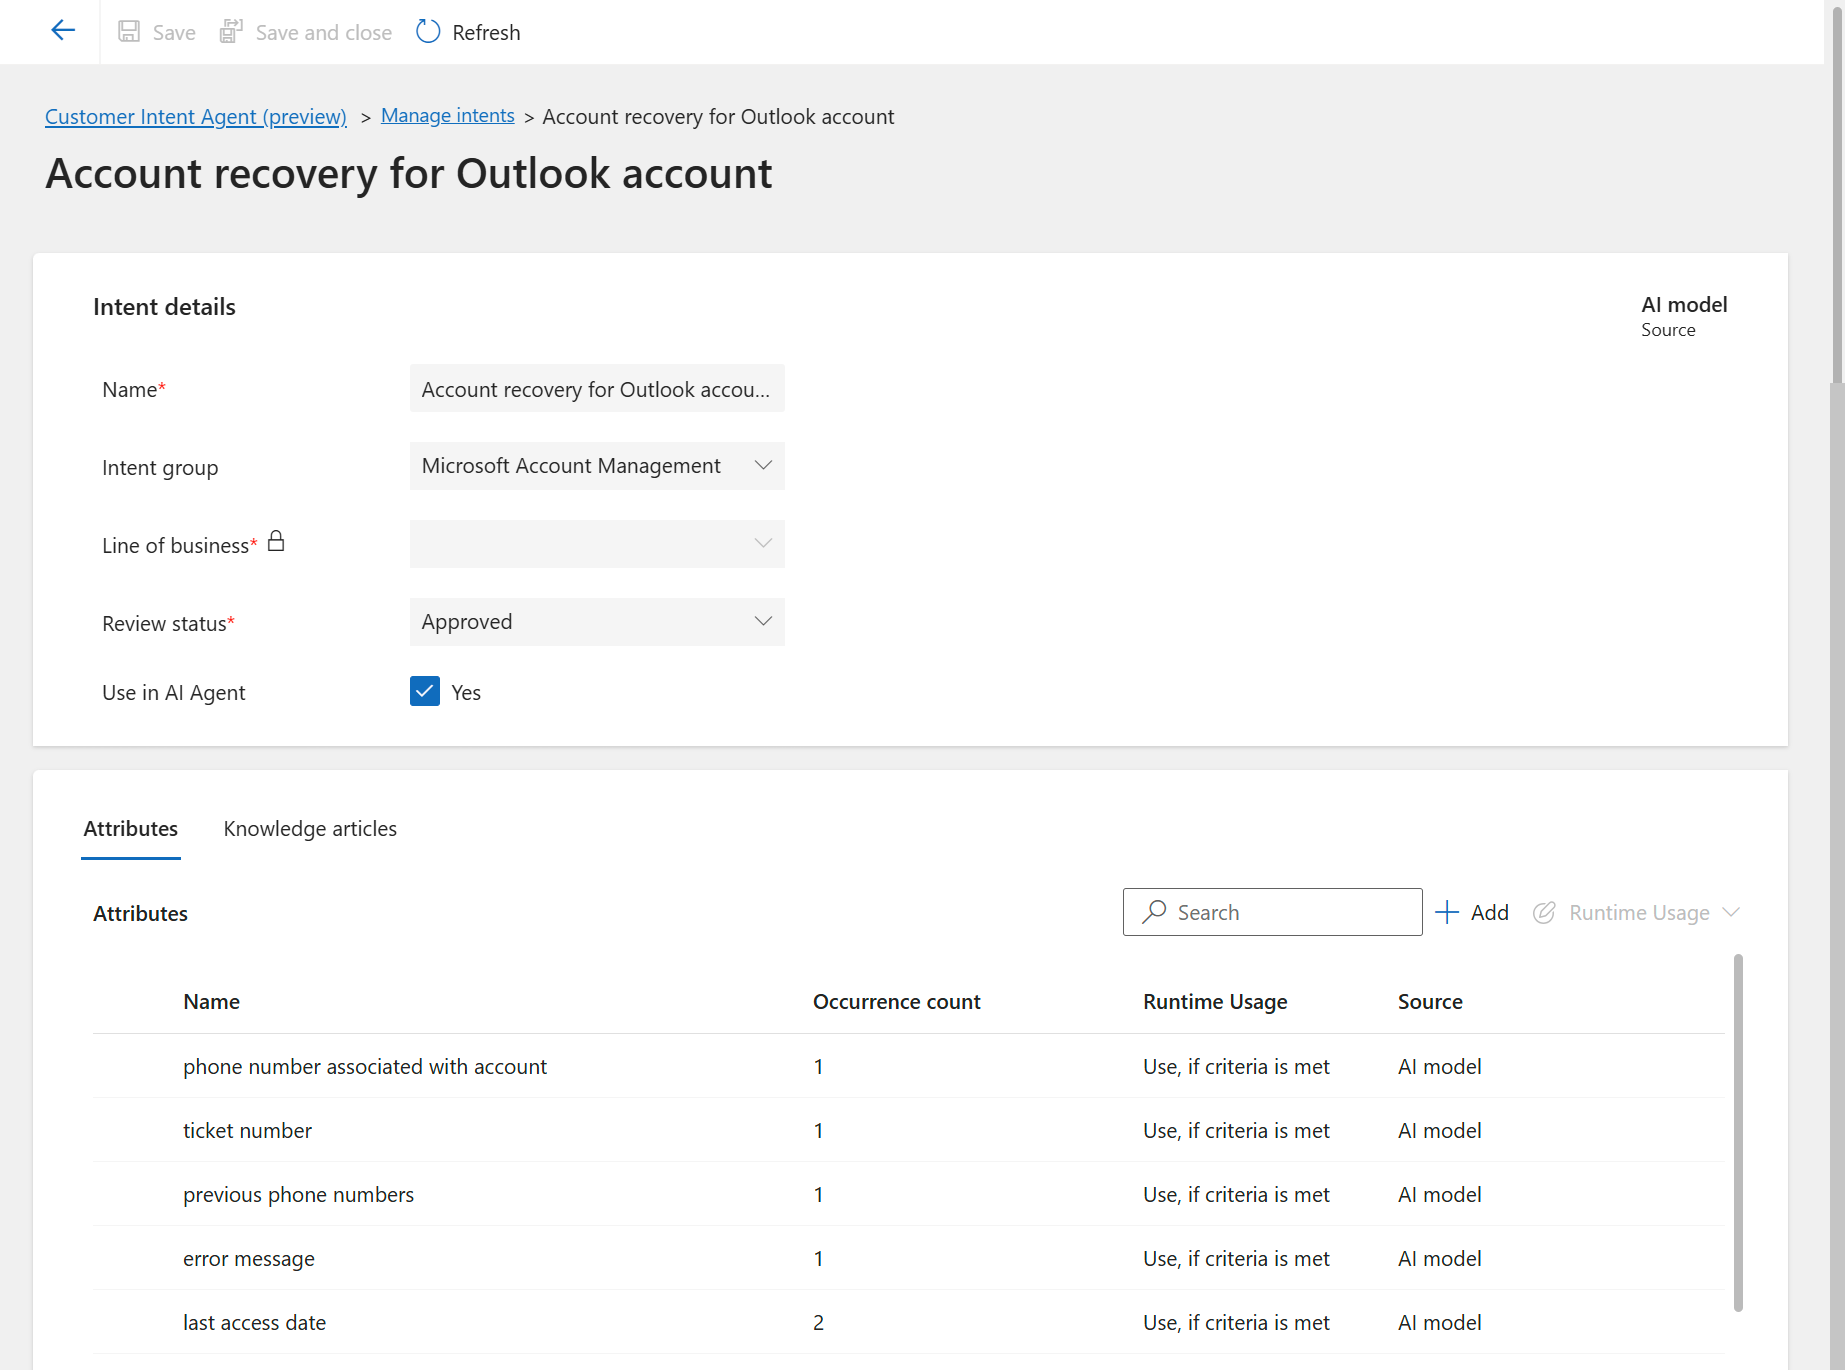Expand the Intent group dropdown
Viewport: 1845px width, 1370px height.
(x=763, y=466)
